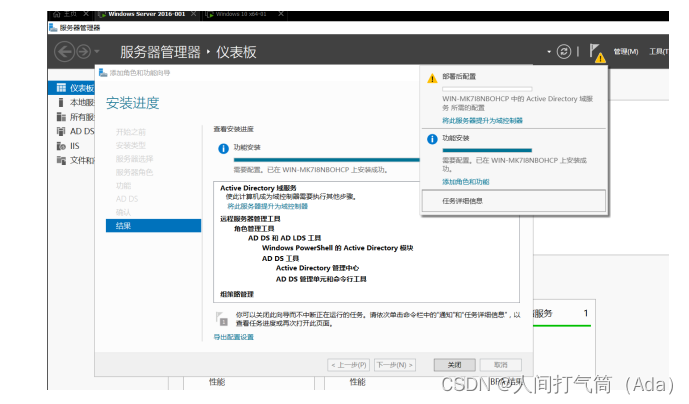Click the notification flag icon beside the wizard tip text

[221, 319]
